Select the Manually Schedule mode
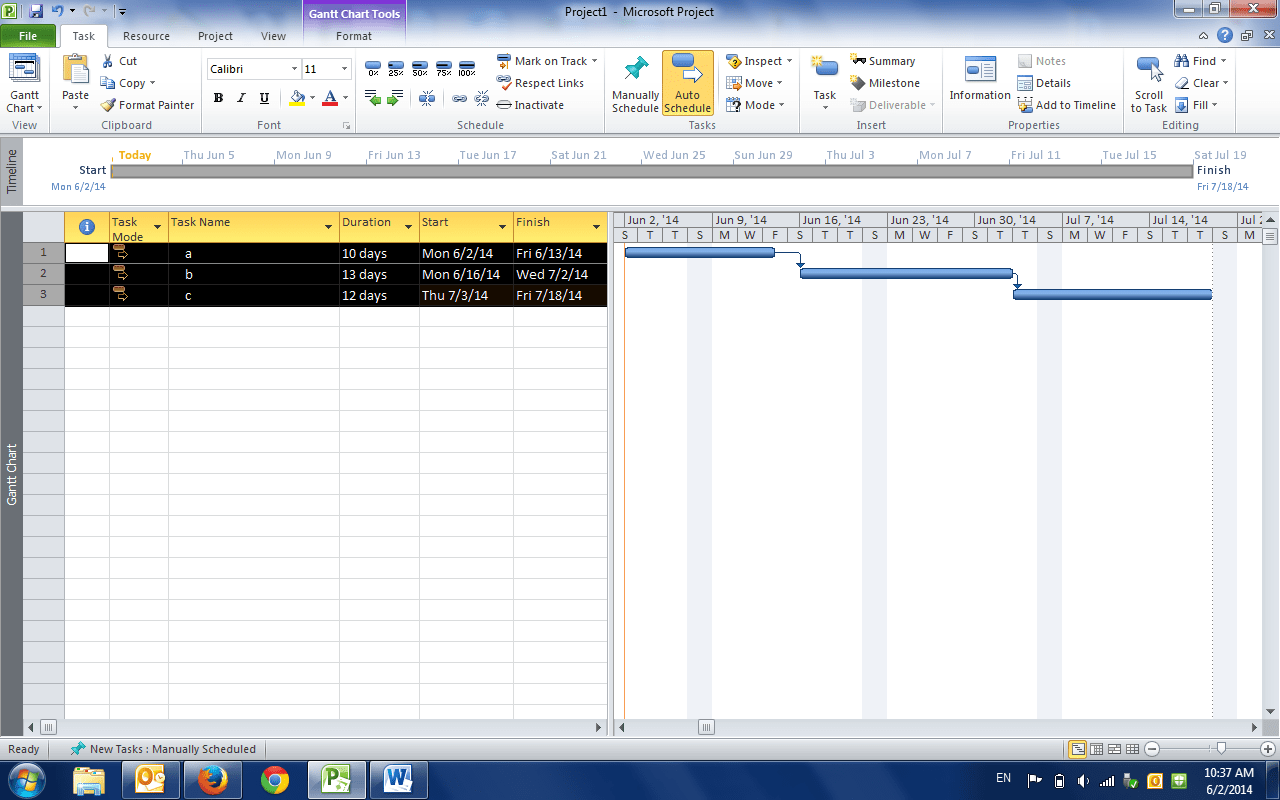This screenshot has width=1280, height=800. coord(635,84)
